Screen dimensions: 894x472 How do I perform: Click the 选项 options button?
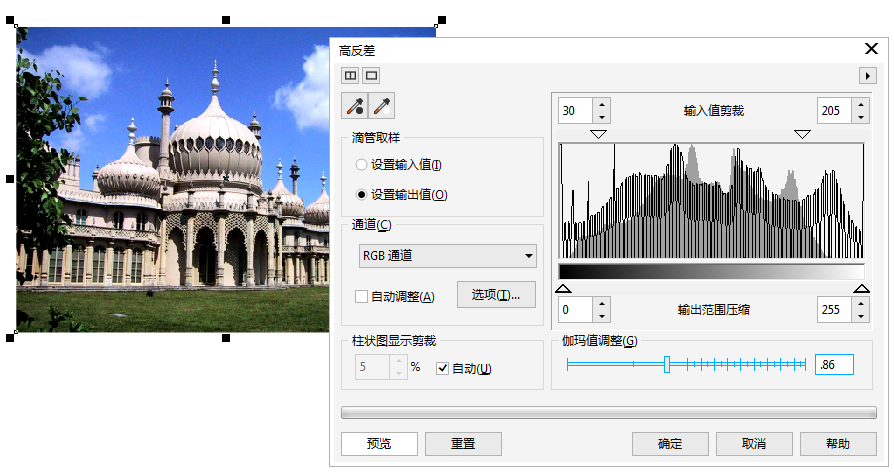[496, 295]
